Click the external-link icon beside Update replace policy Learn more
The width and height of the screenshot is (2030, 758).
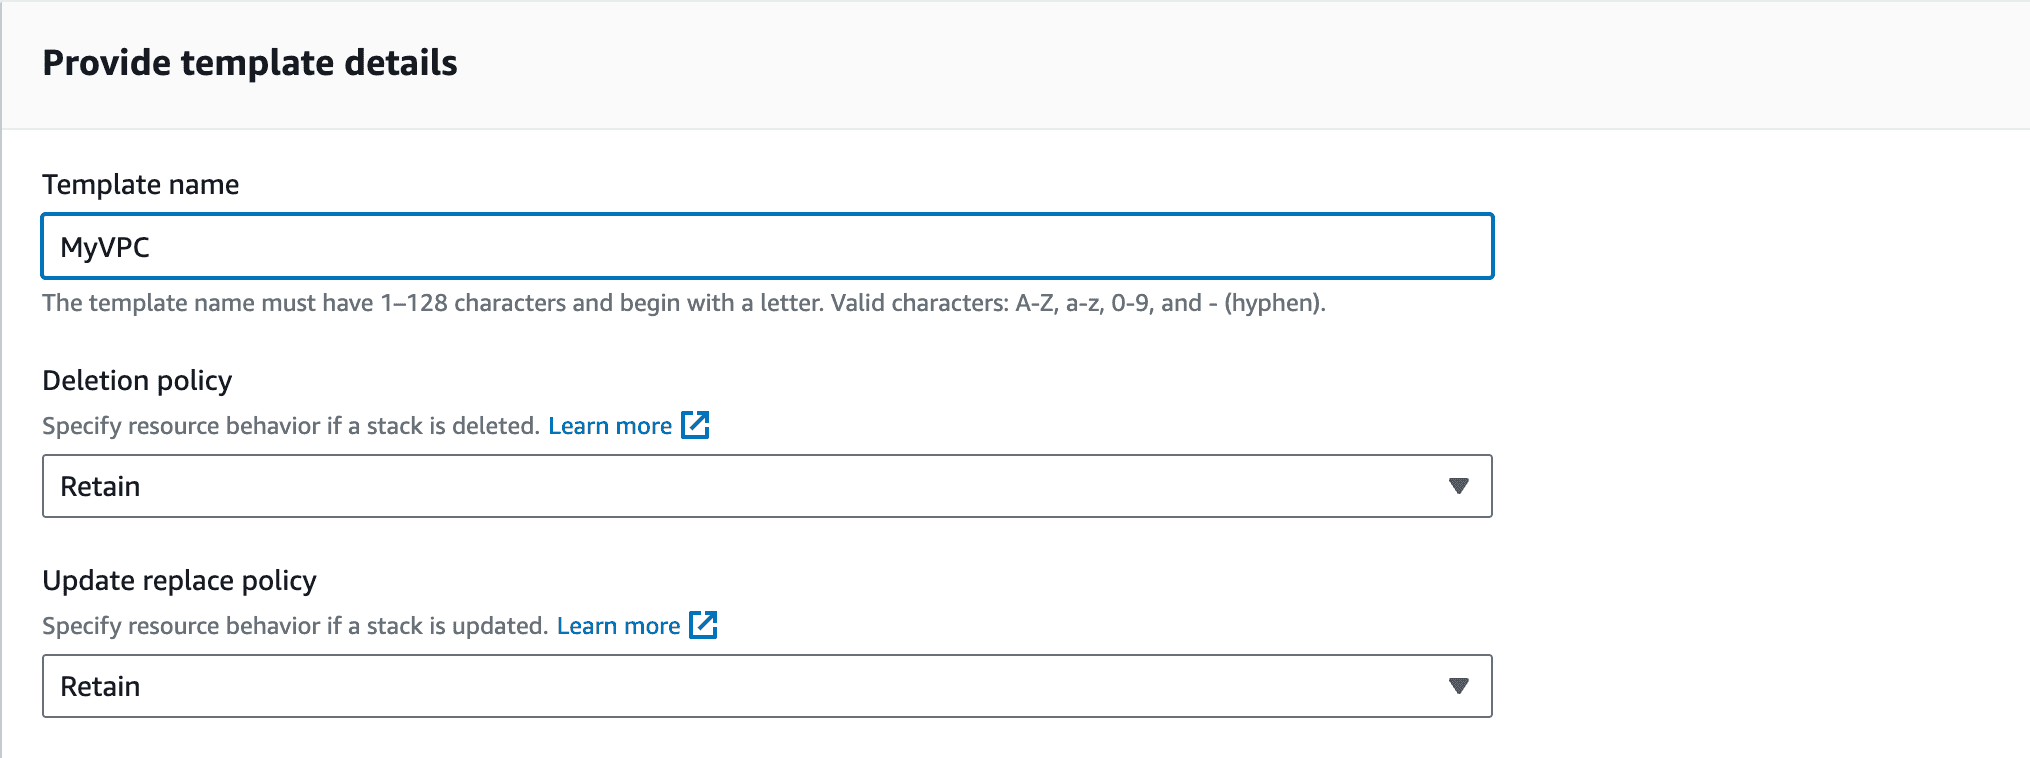pyautogui.click(x=705, y=625)
